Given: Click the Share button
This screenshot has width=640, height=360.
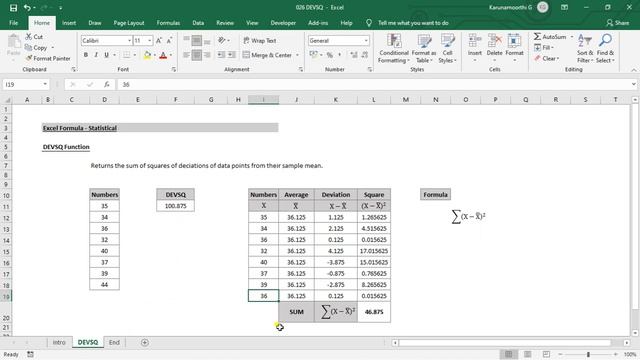Looking at the screenshot, I should point(618,23).
